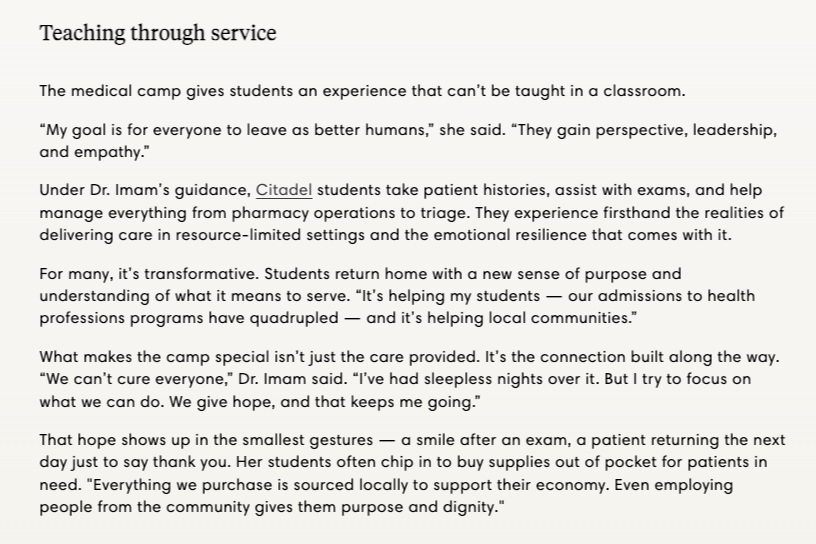The height and width of the screenshot is (544, 816).
Task: Click the phrase "helping local communities"
Action: 528,318
